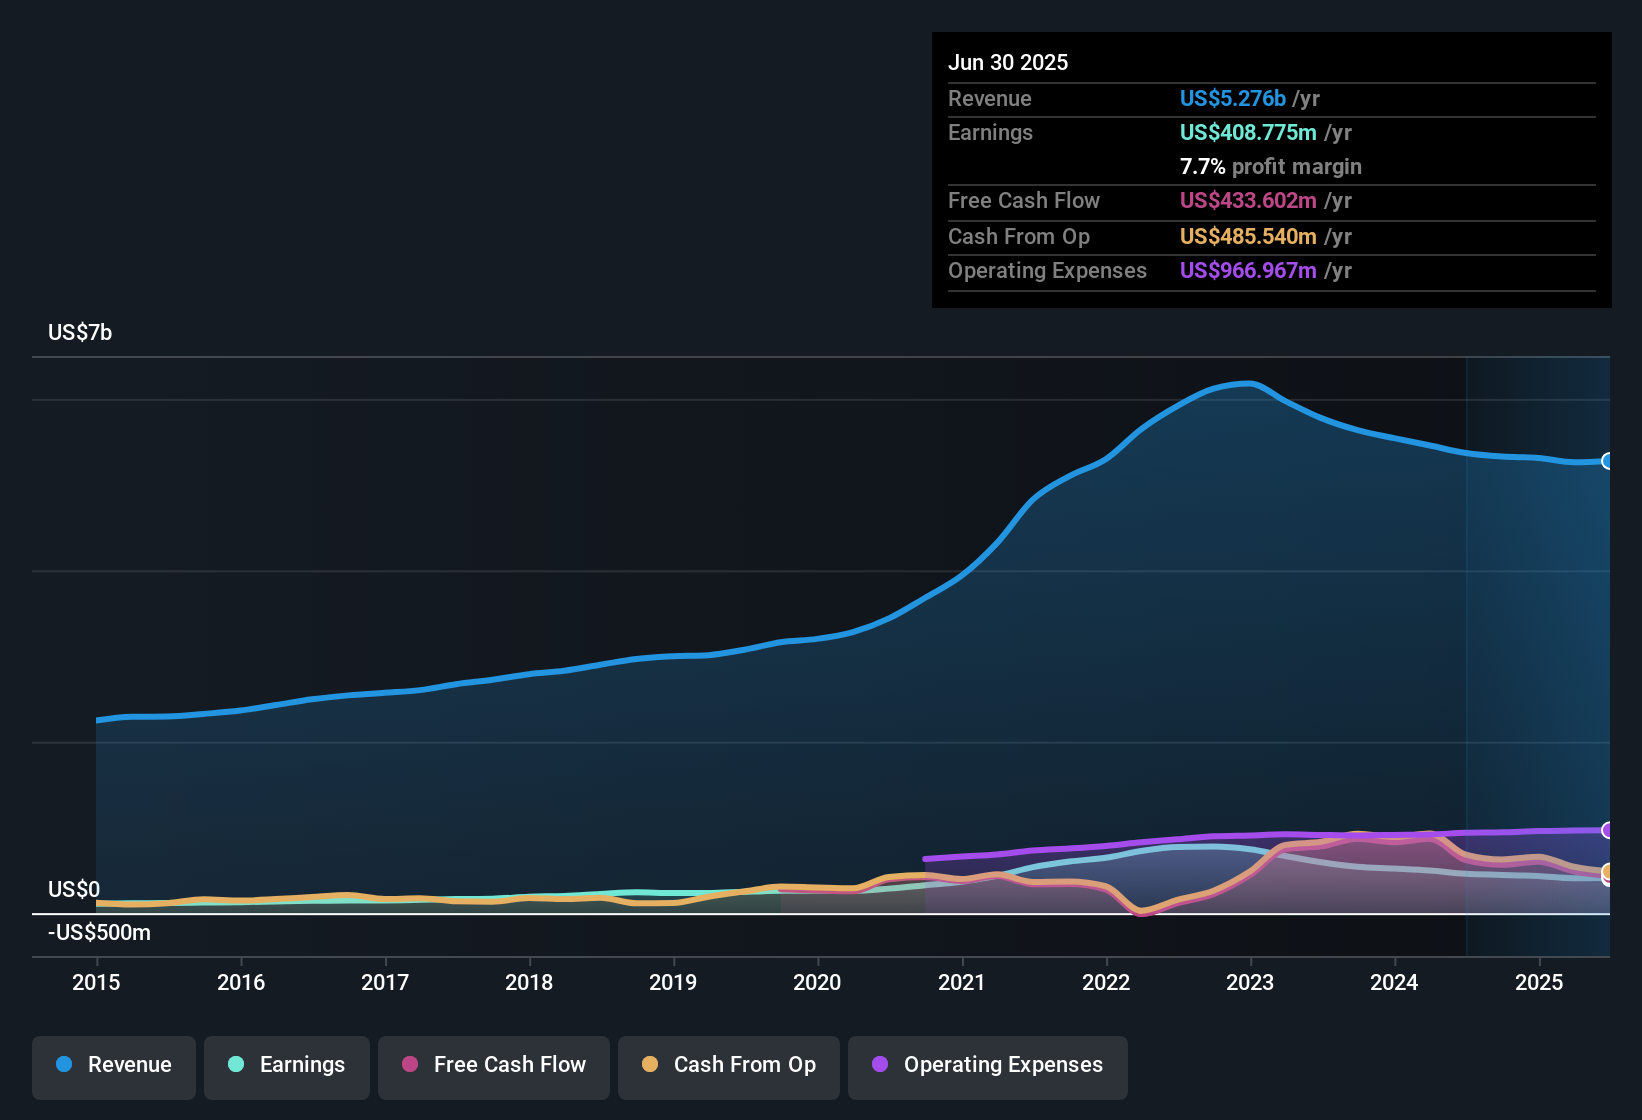This screenshot has height=1120, width=1642.
Task: Click the Cash From Op row label in tooltip
Action: click(x=1019, y=237)
